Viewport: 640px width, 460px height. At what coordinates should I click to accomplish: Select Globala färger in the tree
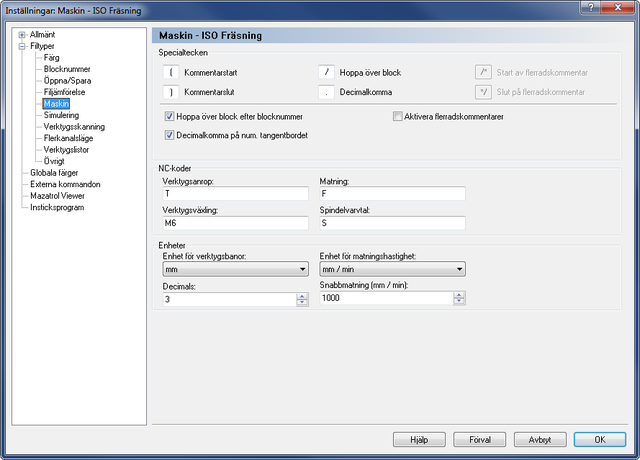[54, 173]
